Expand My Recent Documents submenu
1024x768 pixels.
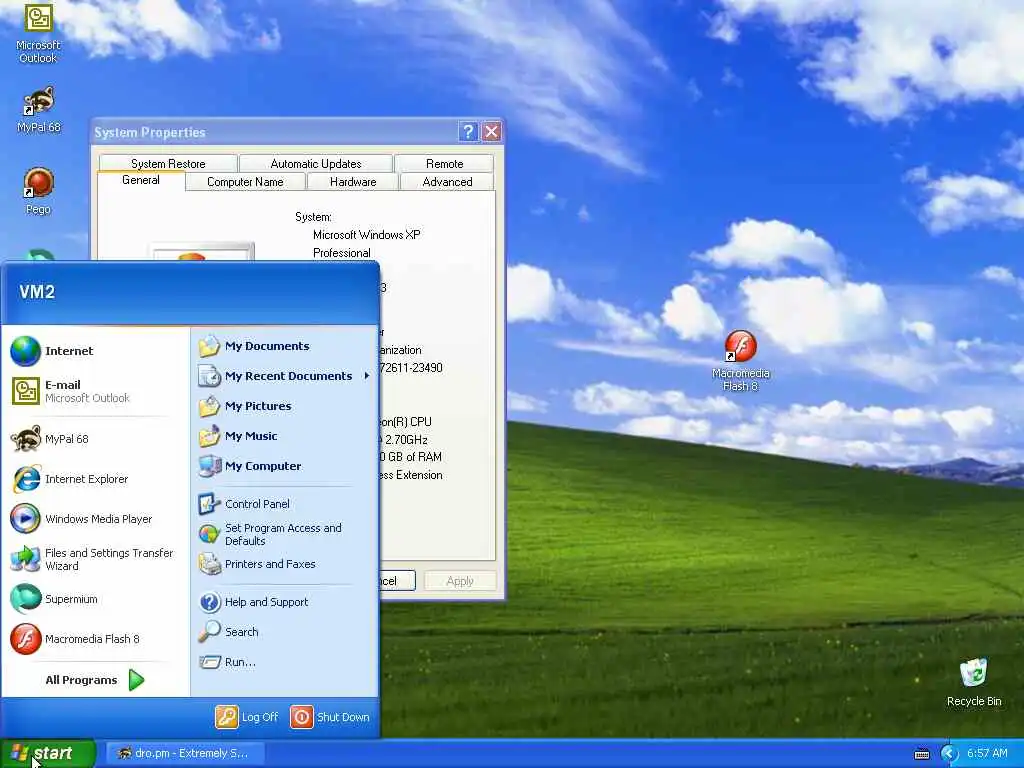pos(285,376)
